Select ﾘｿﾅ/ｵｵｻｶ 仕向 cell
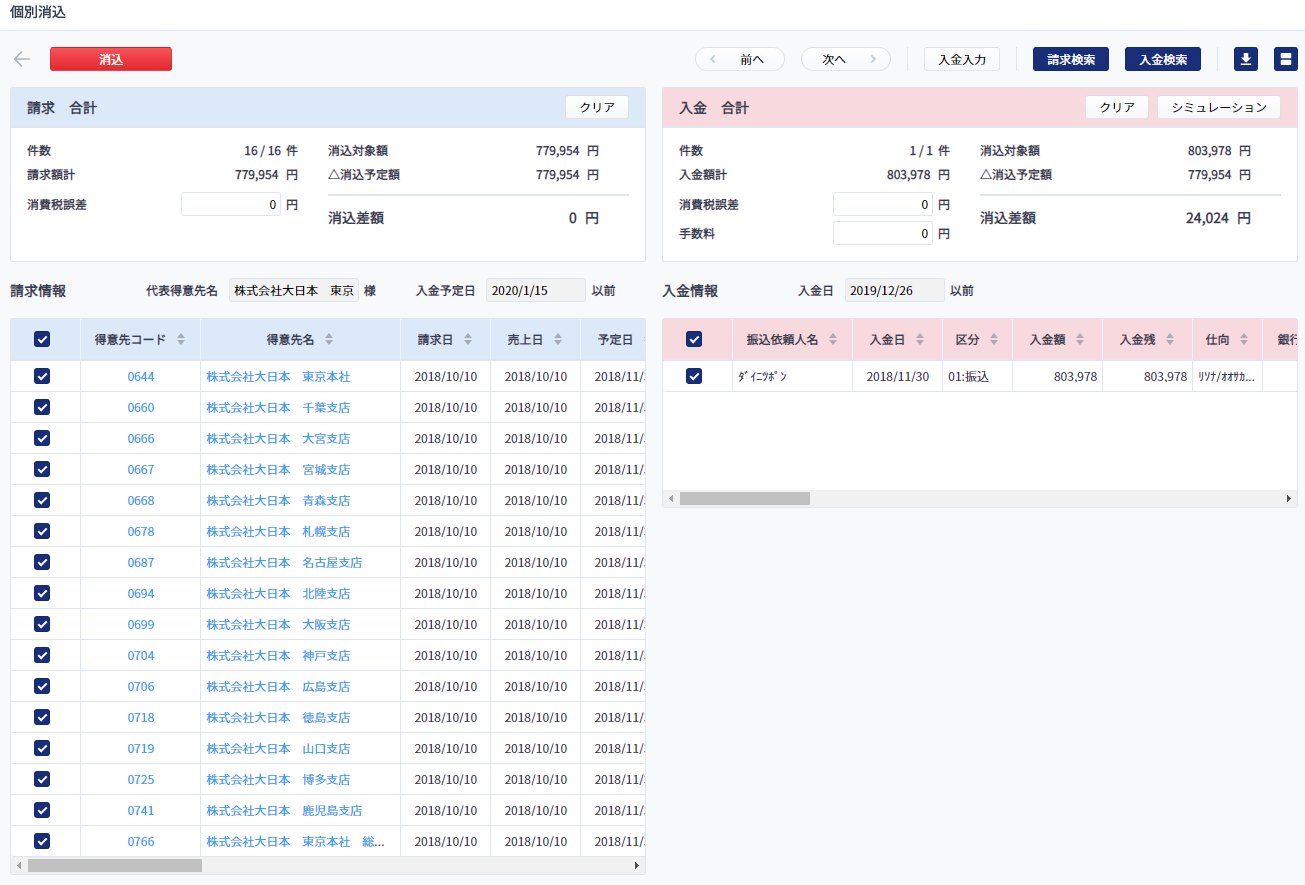This screenshot has height=885, width=1305. coord(1227,376)
